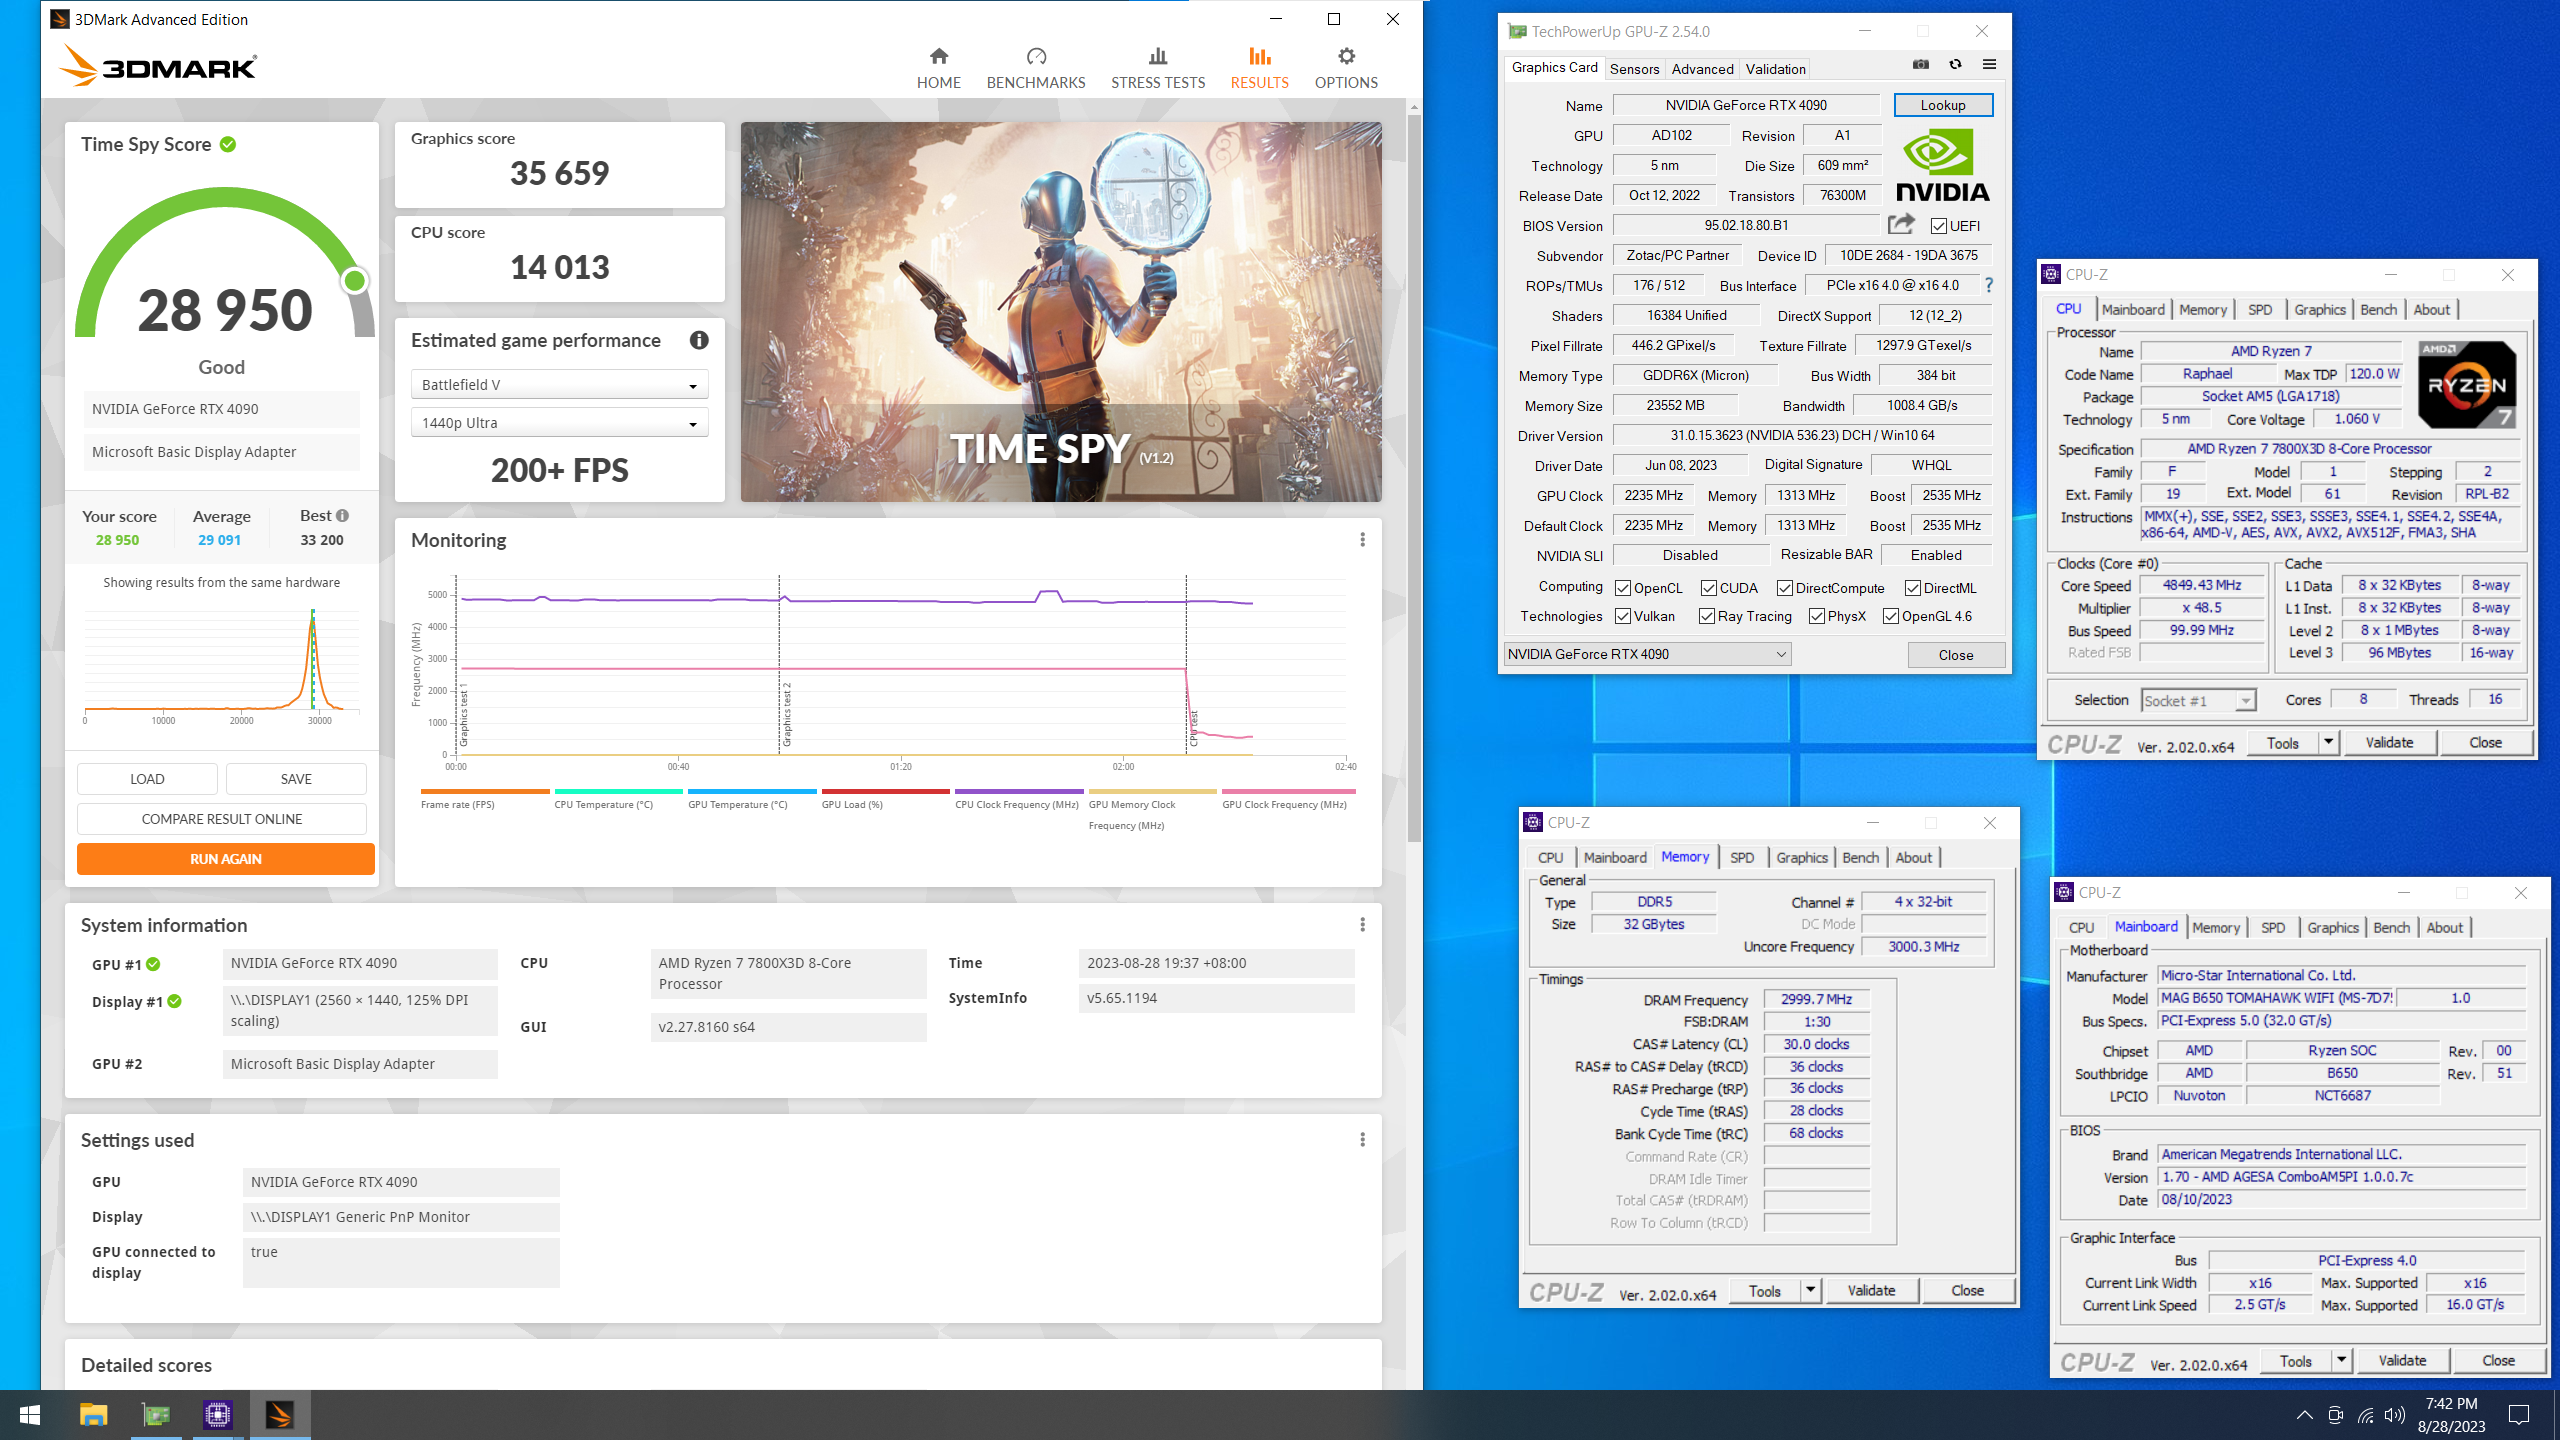The width and height of the screenshot is (2560, 1440).
Task: Click the Bus Interface question mark
Action: tap(1989, 285)
